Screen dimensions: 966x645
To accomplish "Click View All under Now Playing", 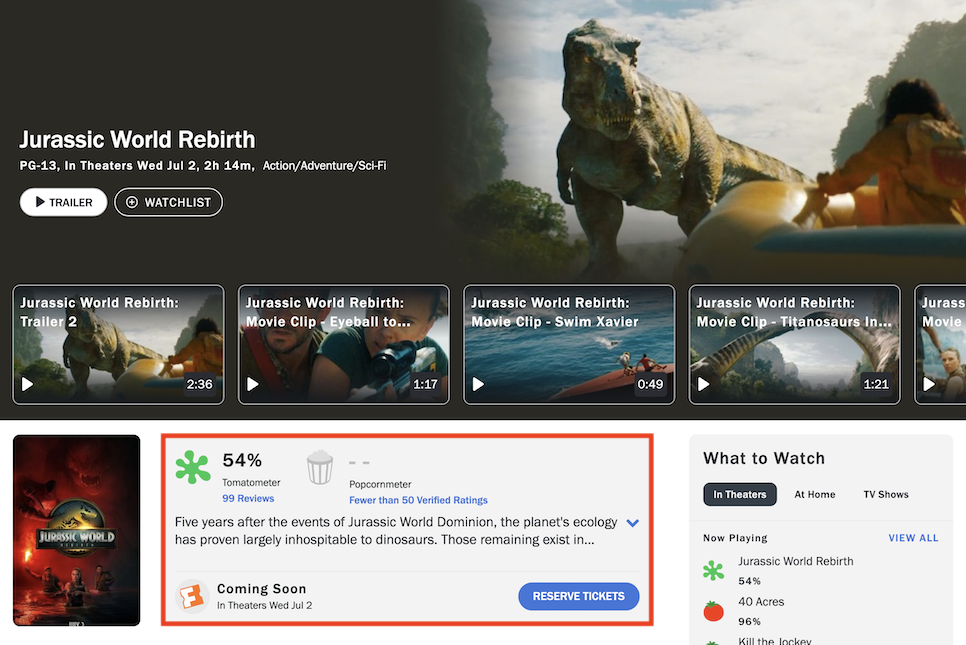I will (914, 538).
